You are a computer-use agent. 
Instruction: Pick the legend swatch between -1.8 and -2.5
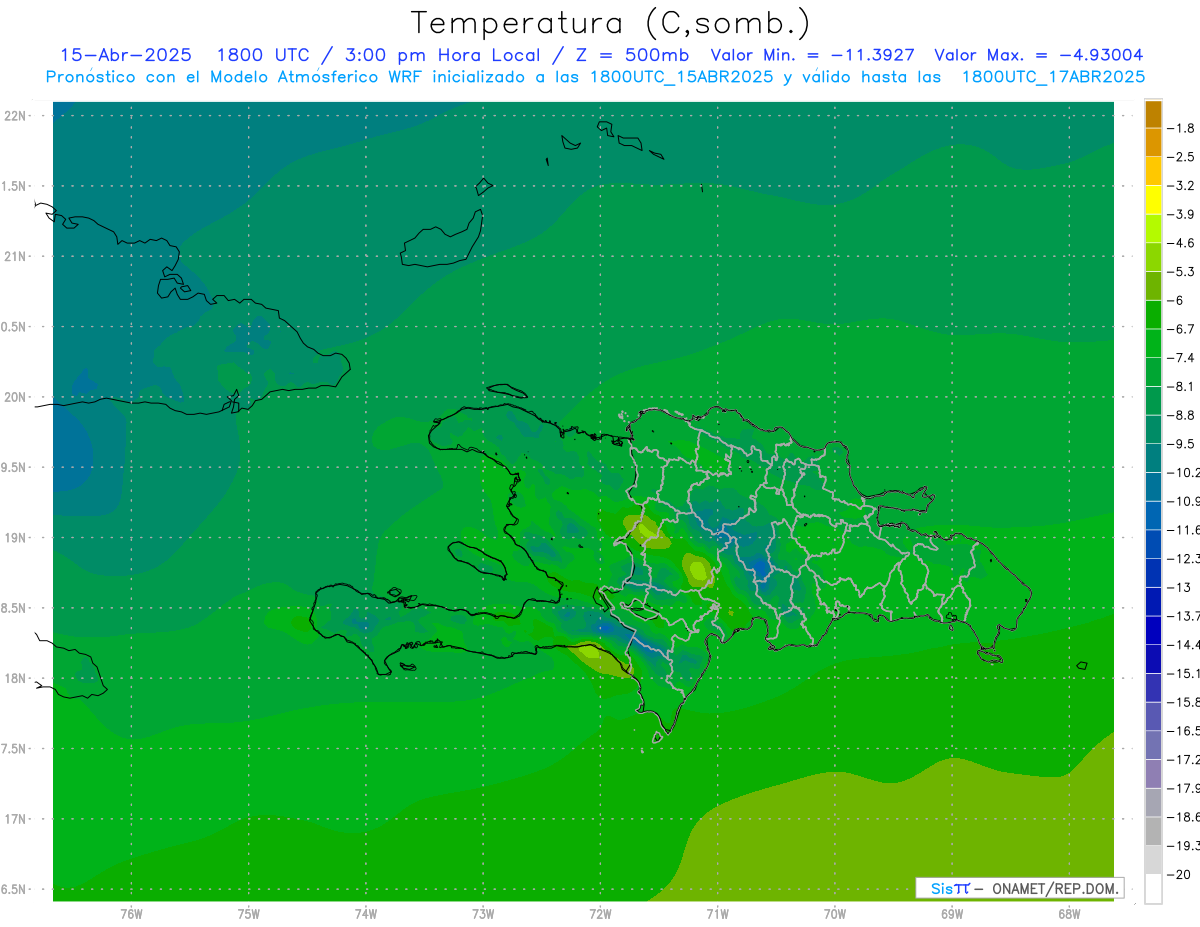[x=1153, y=142]
